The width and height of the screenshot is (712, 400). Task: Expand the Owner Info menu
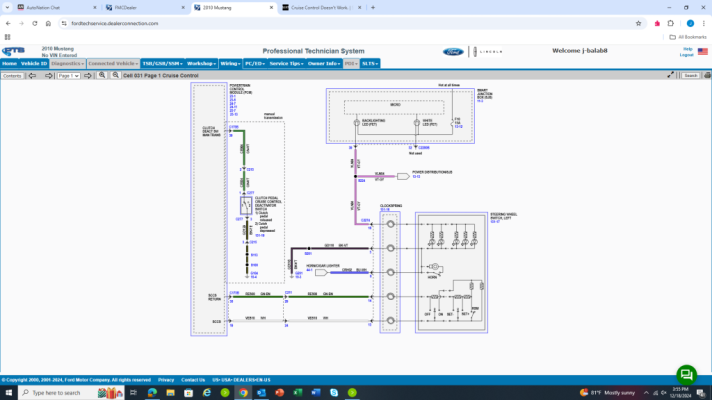324,64
